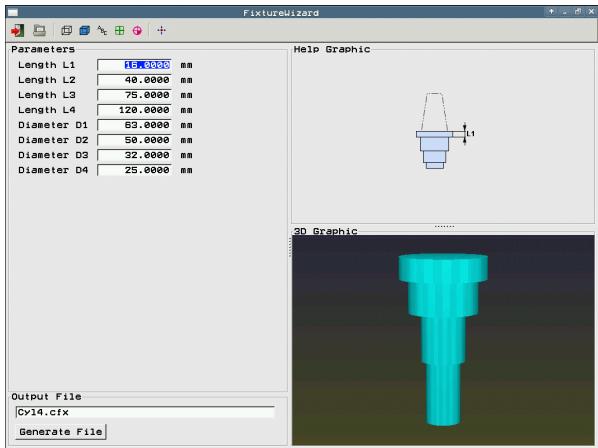Click the "Diameter D3" label
Image resolution: width=598 pixels, height=448 pixels.
(53, 155)
